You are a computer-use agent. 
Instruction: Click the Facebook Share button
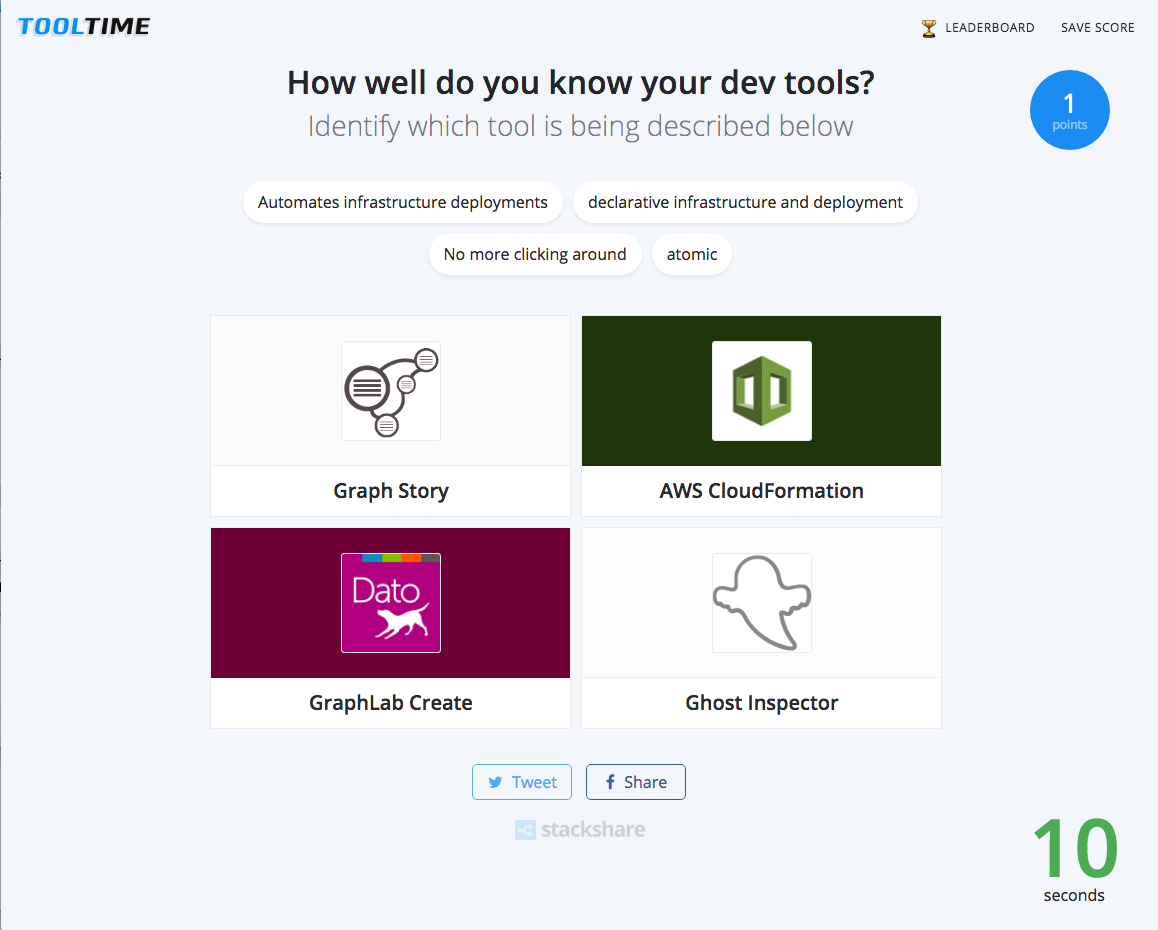[x=636, y=782]
